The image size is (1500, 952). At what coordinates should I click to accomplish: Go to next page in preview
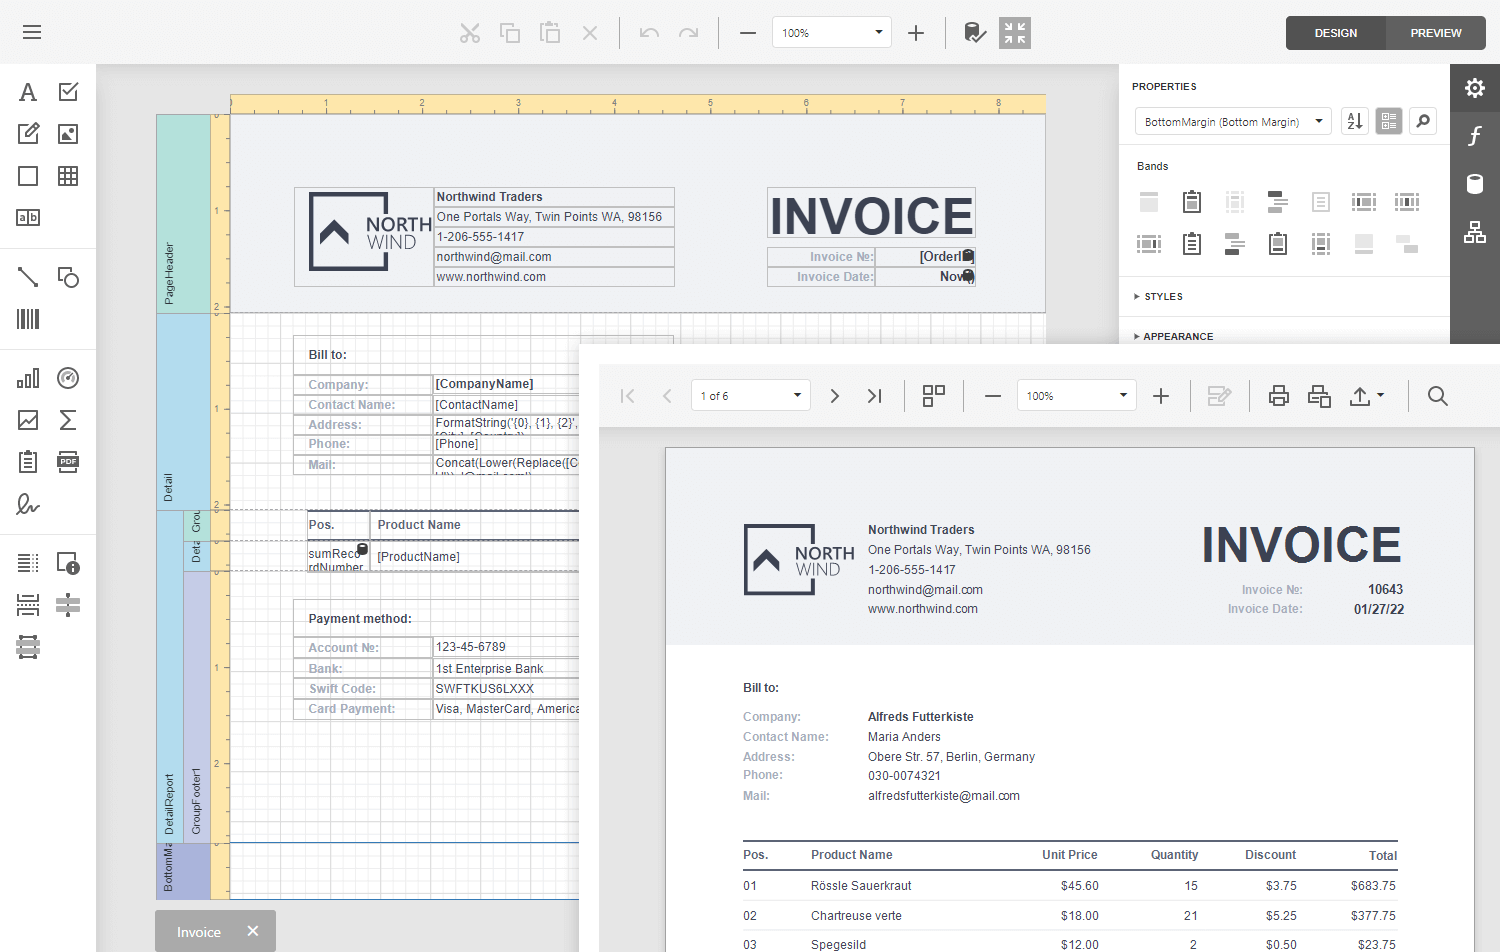[x=834, y=396]
